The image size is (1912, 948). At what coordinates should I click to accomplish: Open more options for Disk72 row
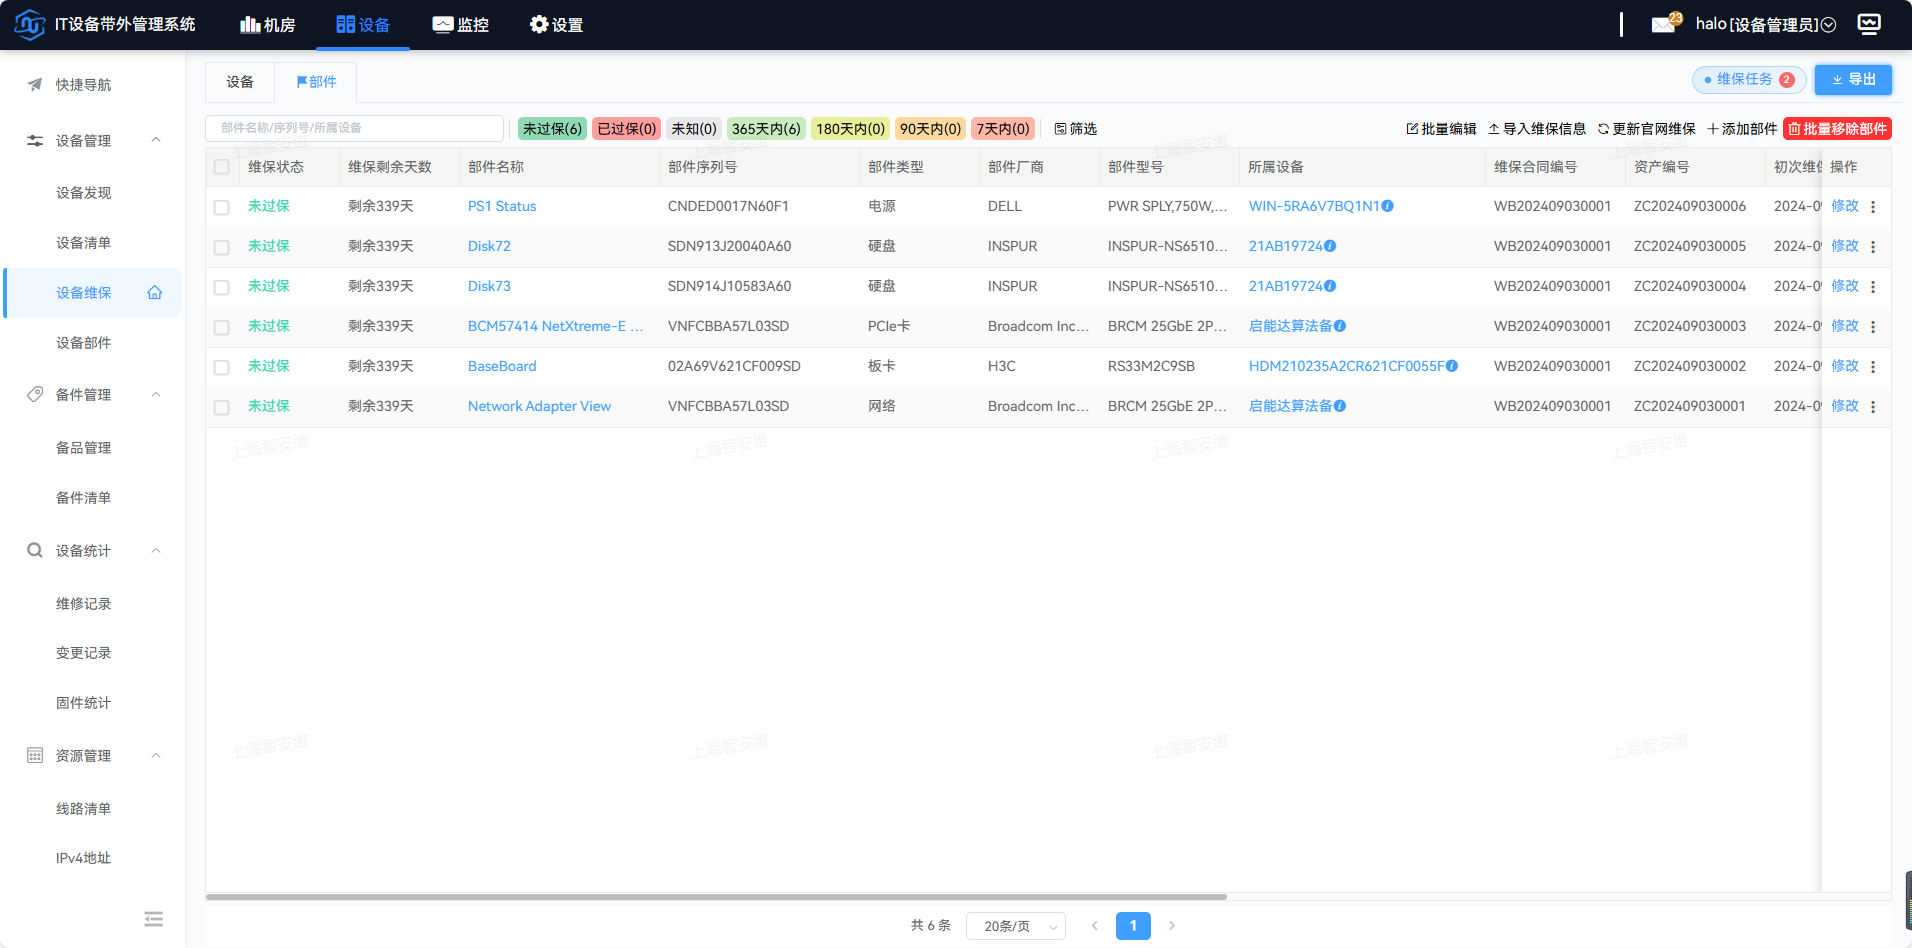point(1873,247)
